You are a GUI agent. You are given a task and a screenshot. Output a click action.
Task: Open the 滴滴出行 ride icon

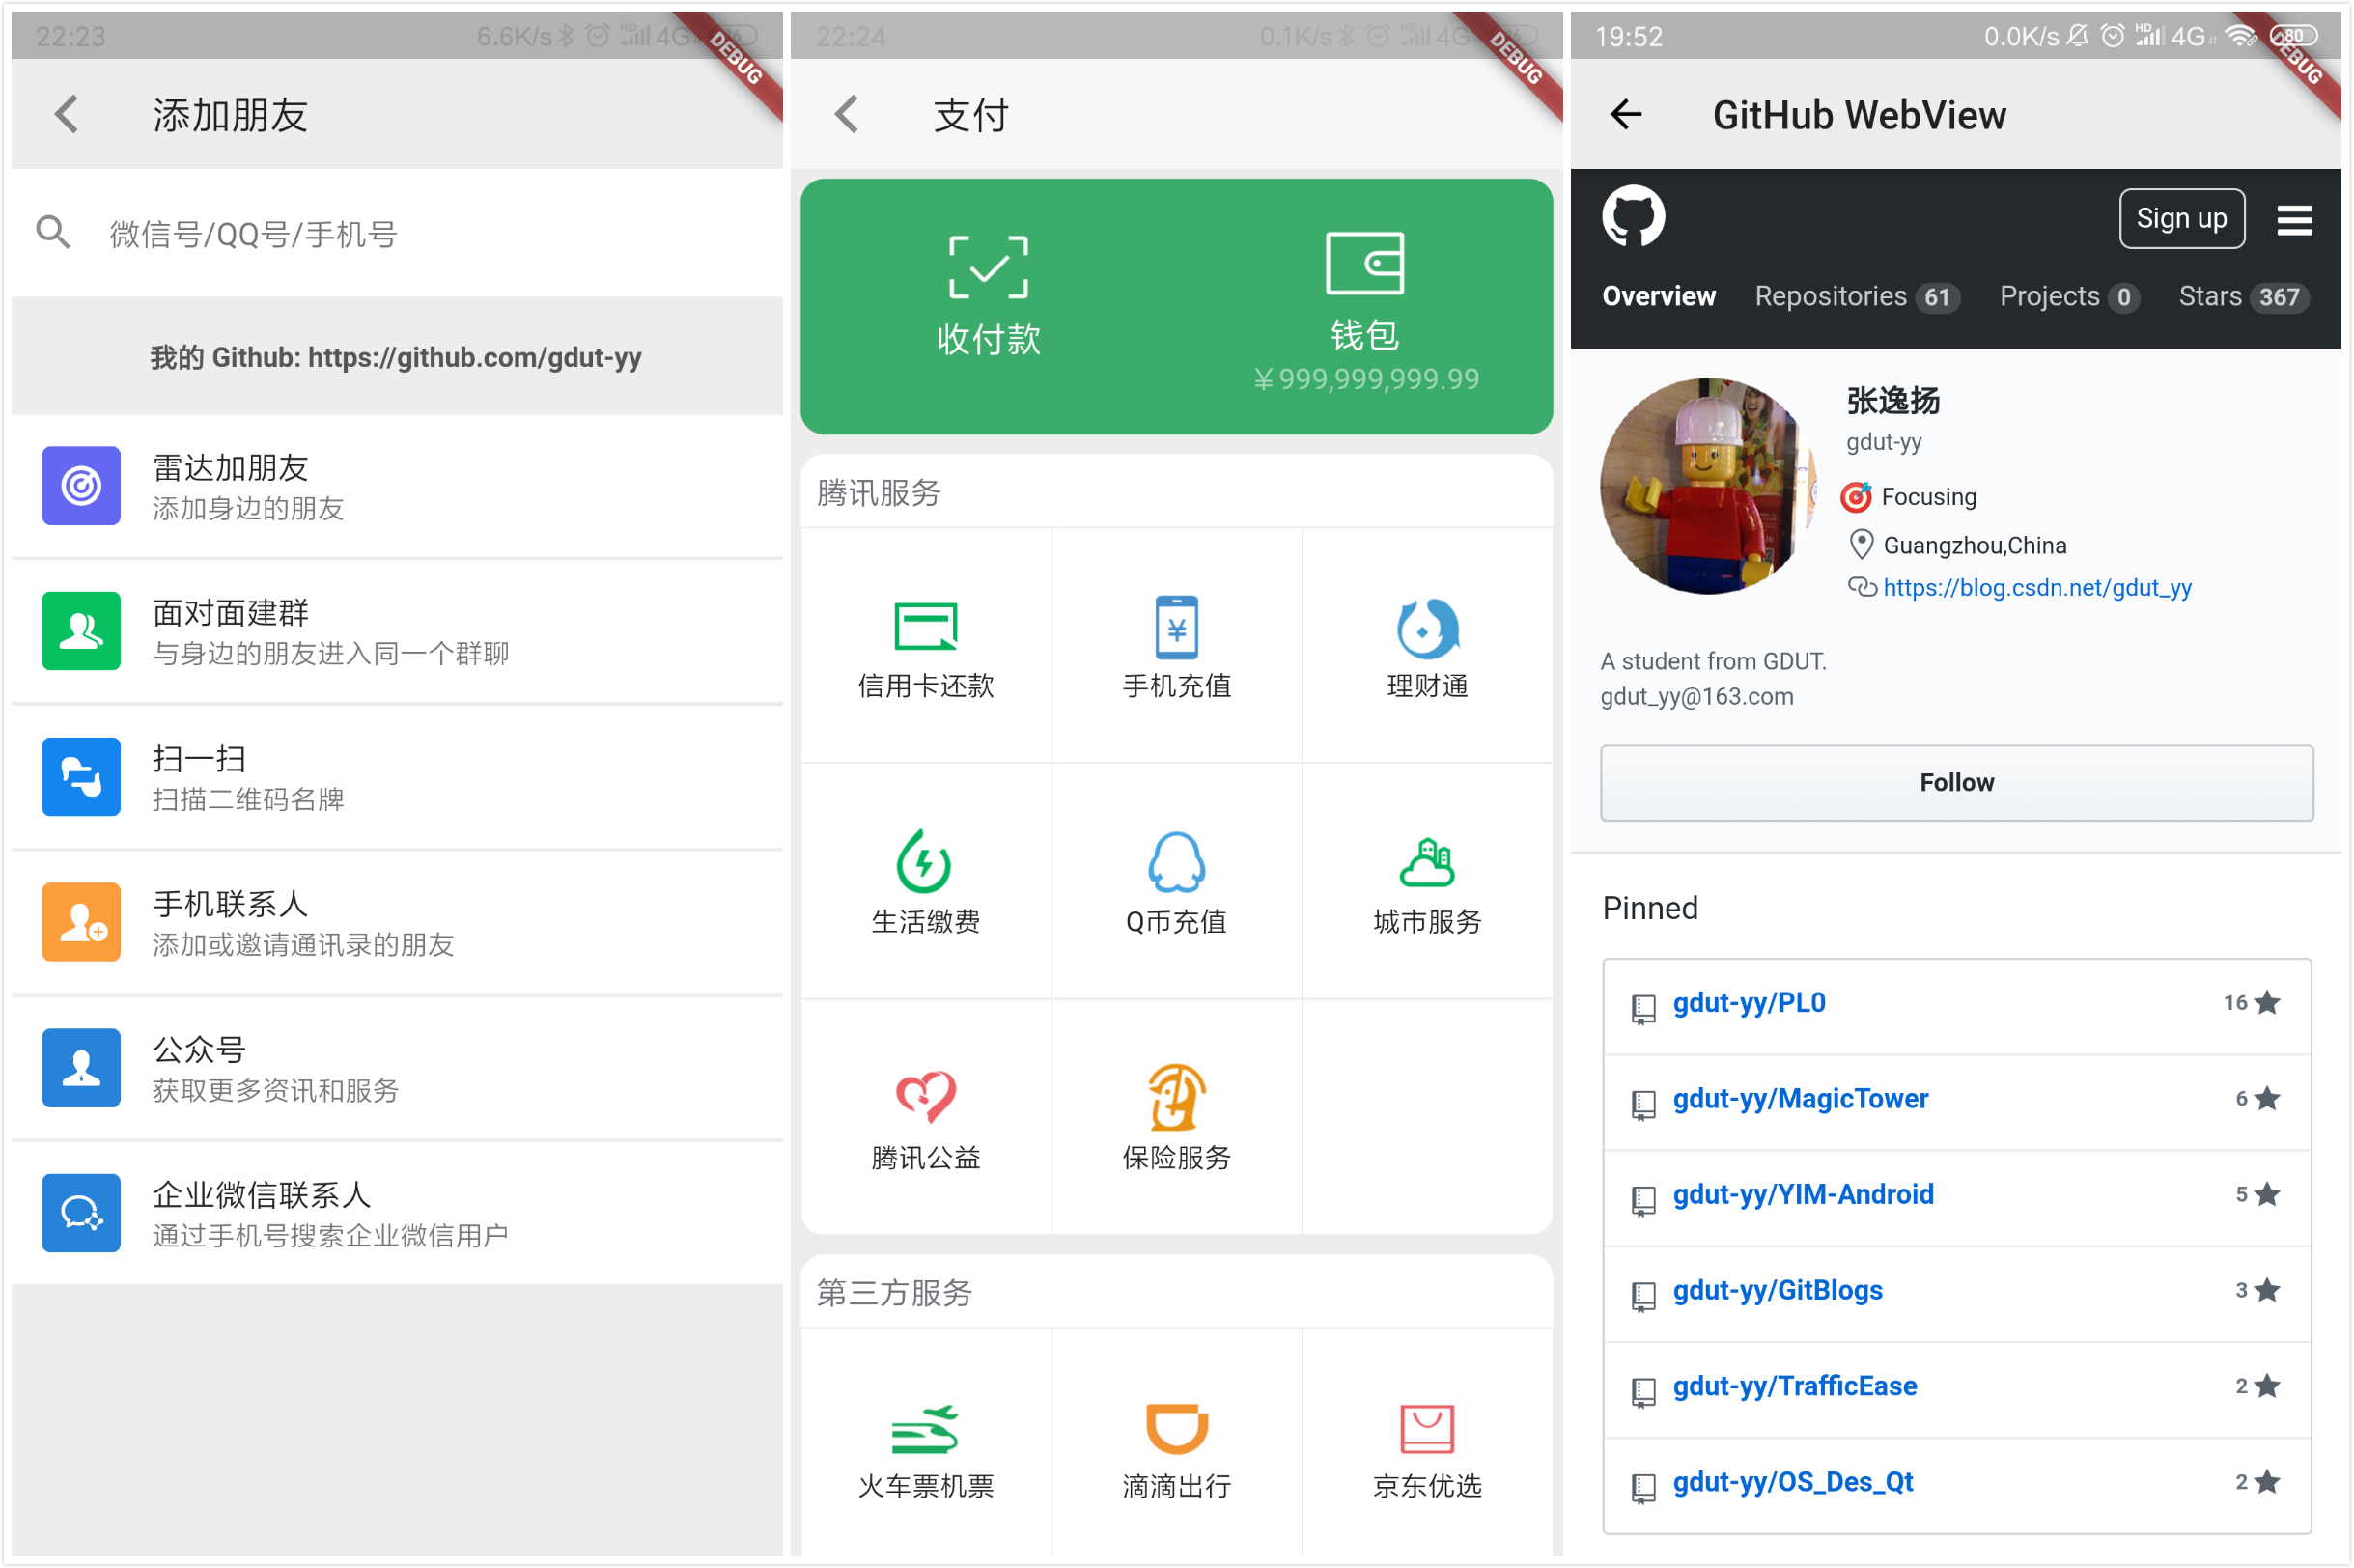click(1176, 1427)
